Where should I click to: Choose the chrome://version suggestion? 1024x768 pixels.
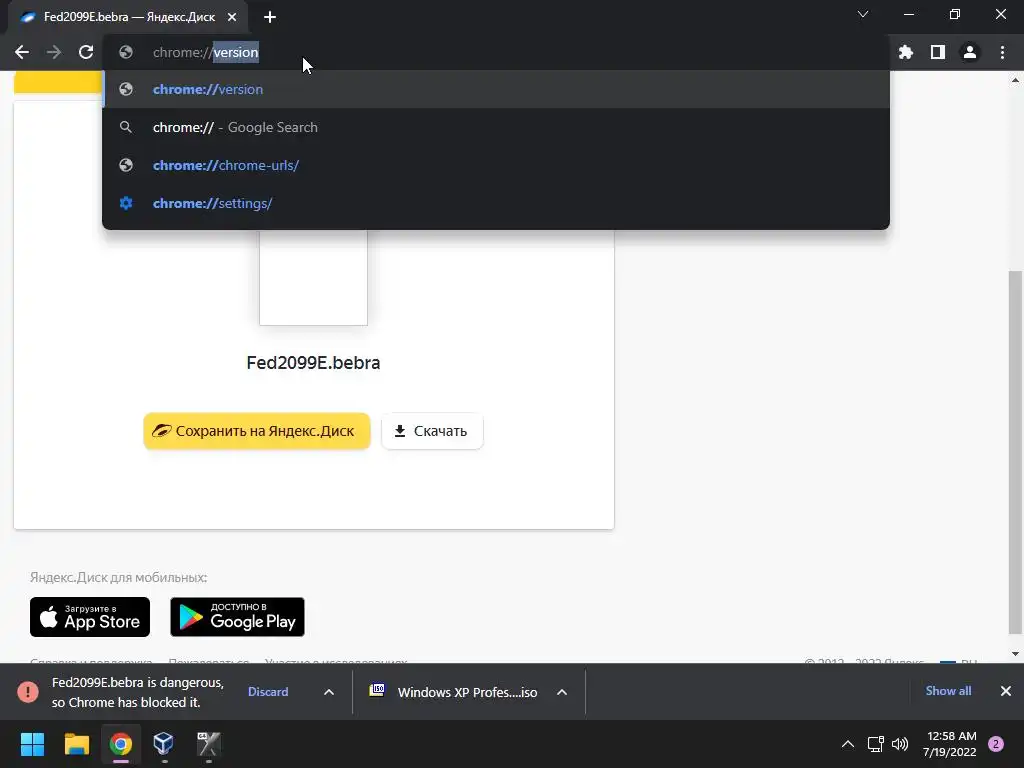coord(496,89)
